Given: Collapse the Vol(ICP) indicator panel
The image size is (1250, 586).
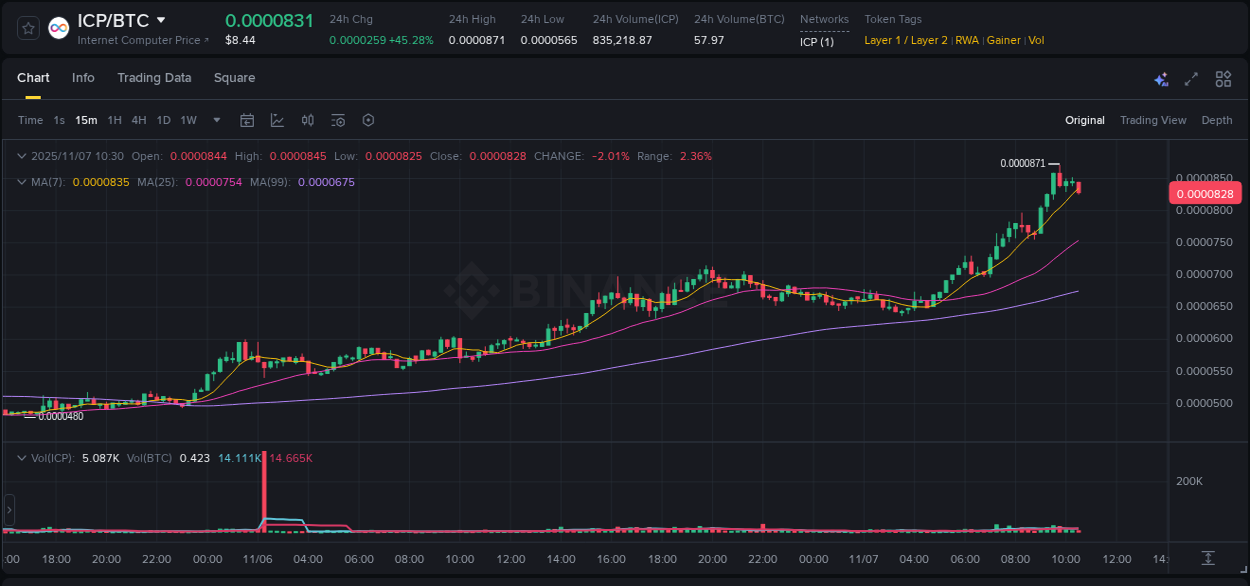Looking at the screenshot, I should click(22, 458).
